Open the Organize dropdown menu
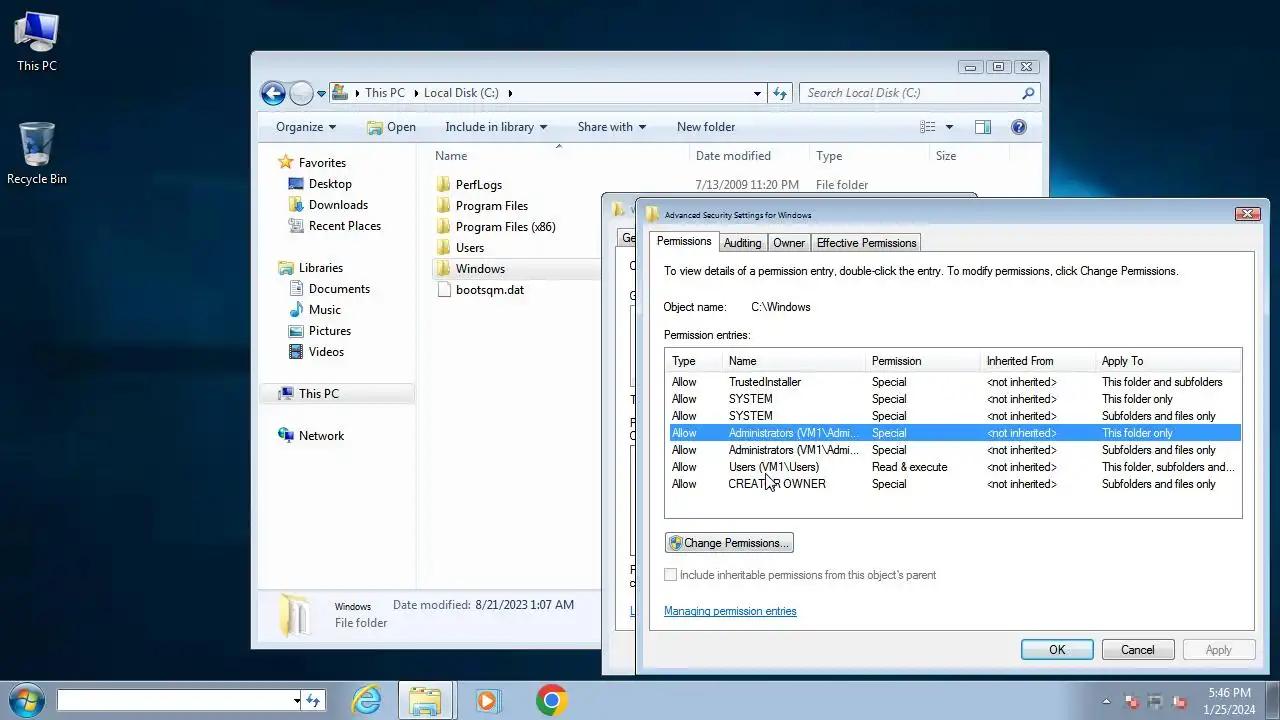The height and width of the screenshot is (720, 1280). pyautogui.click(x=306, y=127)
